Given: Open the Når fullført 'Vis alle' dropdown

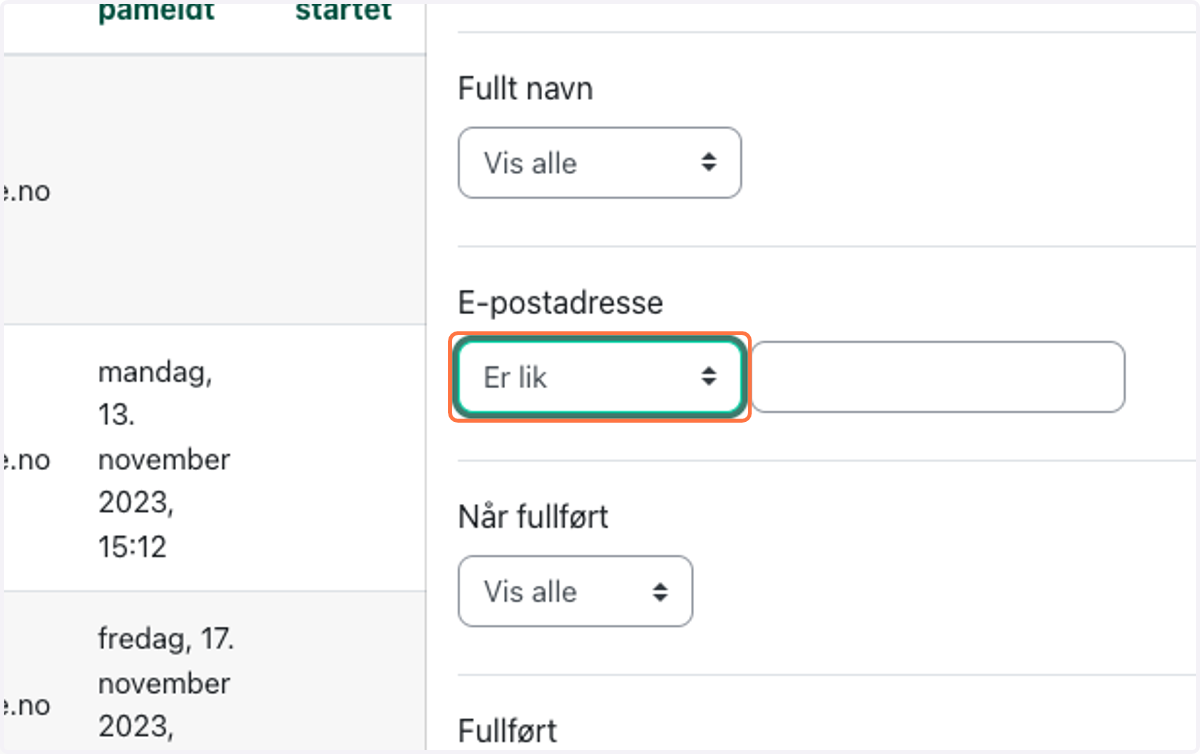Looking at the screenshot, I should (x=575, y=591).
